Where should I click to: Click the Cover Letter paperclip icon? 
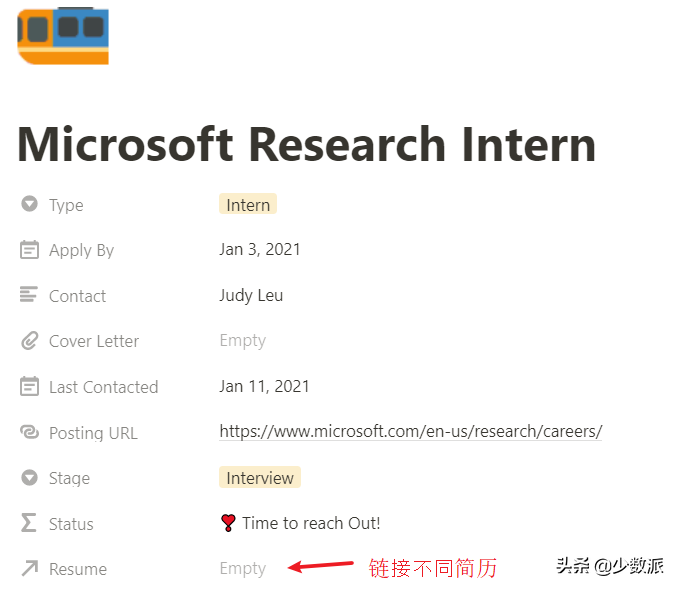pos(29,341)
